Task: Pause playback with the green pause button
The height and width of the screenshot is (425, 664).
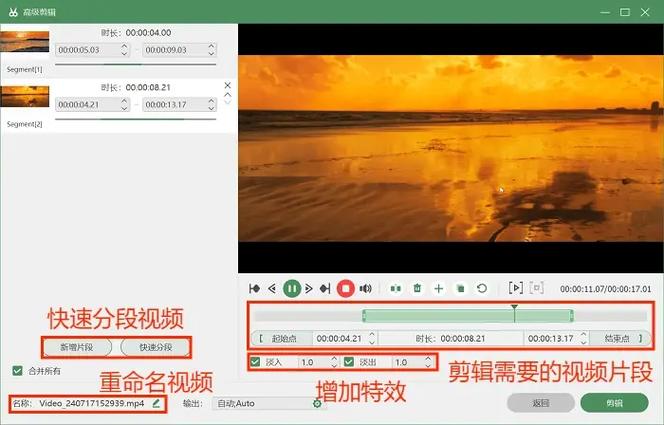Action: tap(291, 288)
